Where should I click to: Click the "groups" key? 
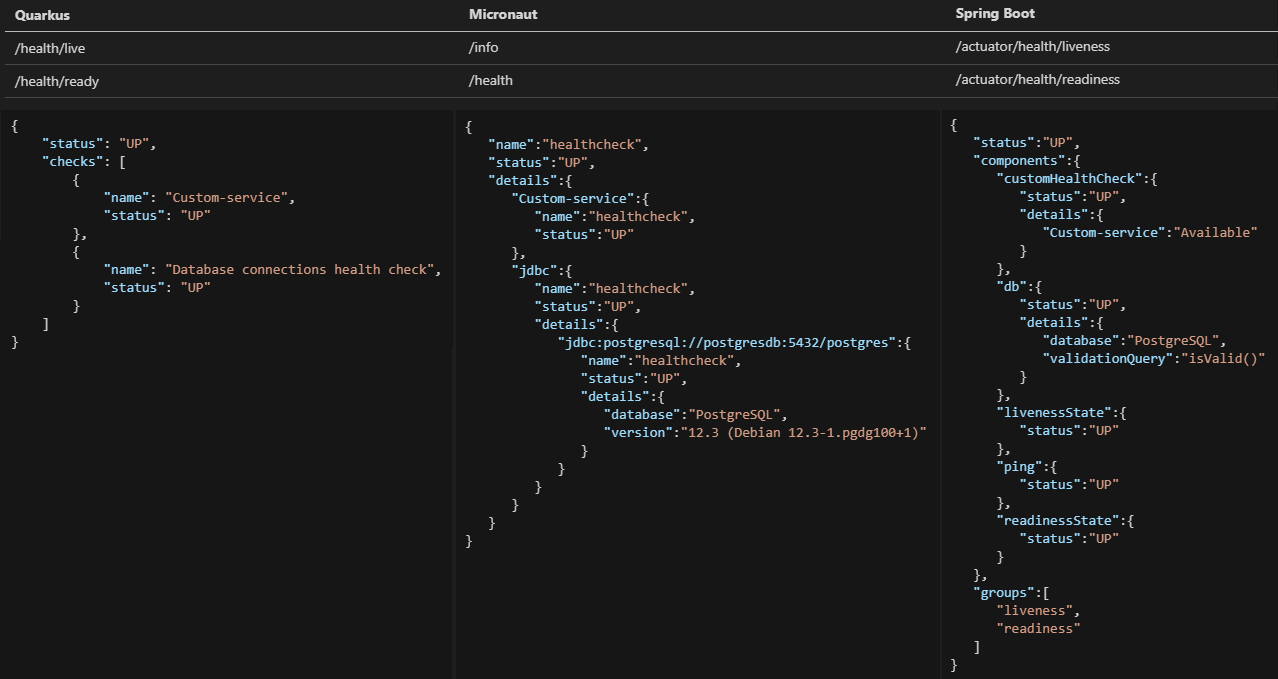pyautogui.click(x=1003, y=592)
